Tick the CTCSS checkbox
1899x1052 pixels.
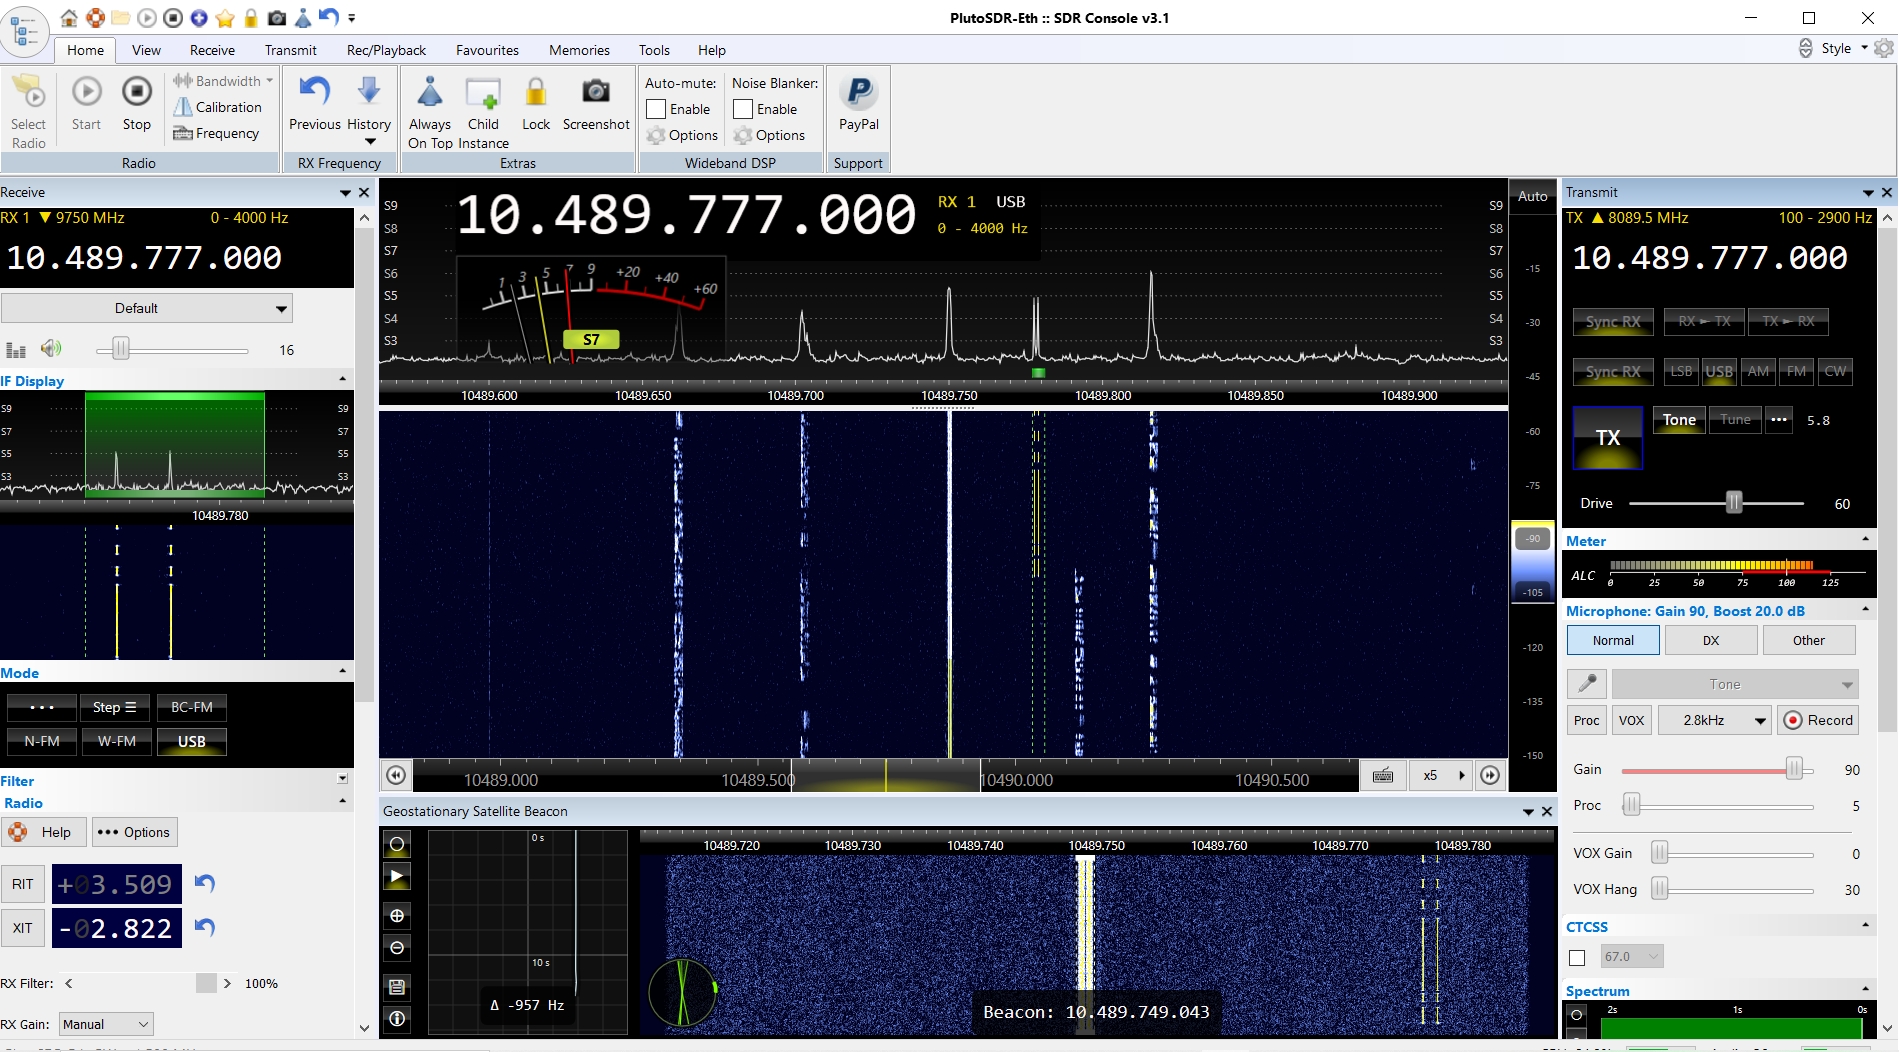1577,957
